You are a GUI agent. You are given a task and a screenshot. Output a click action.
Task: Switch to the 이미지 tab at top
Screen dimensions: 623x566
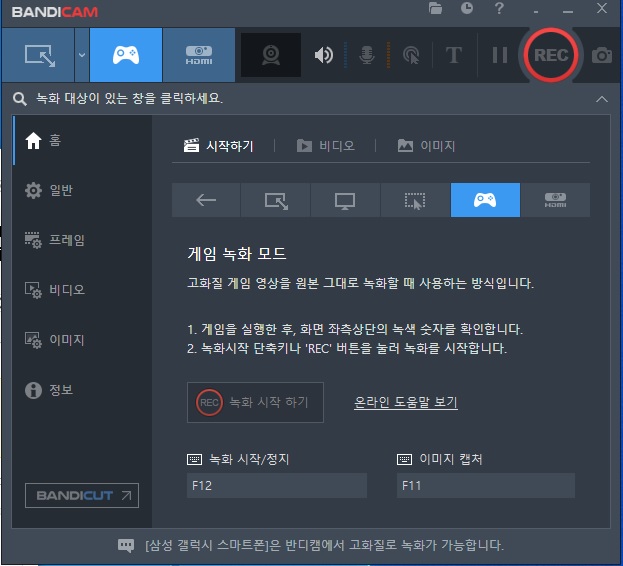[x=426, y=146]
